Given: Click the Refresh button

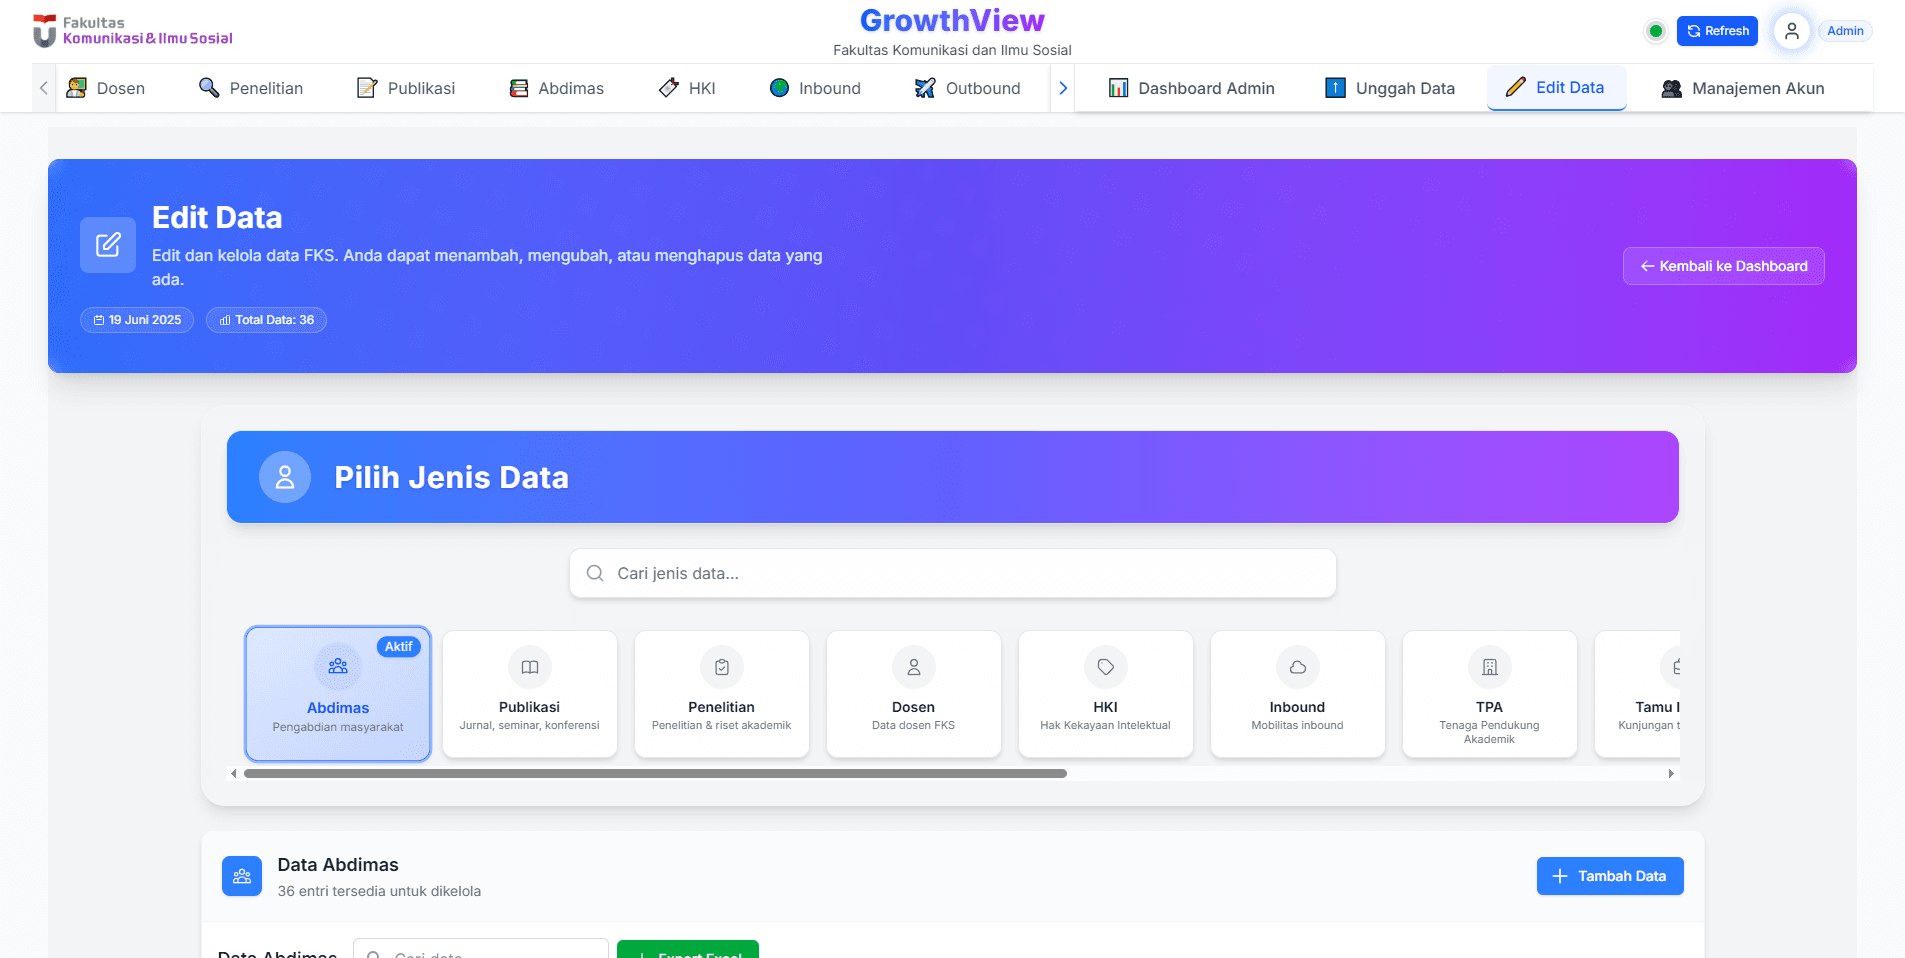Looking at the screenshot, I should coord(1717,31).
